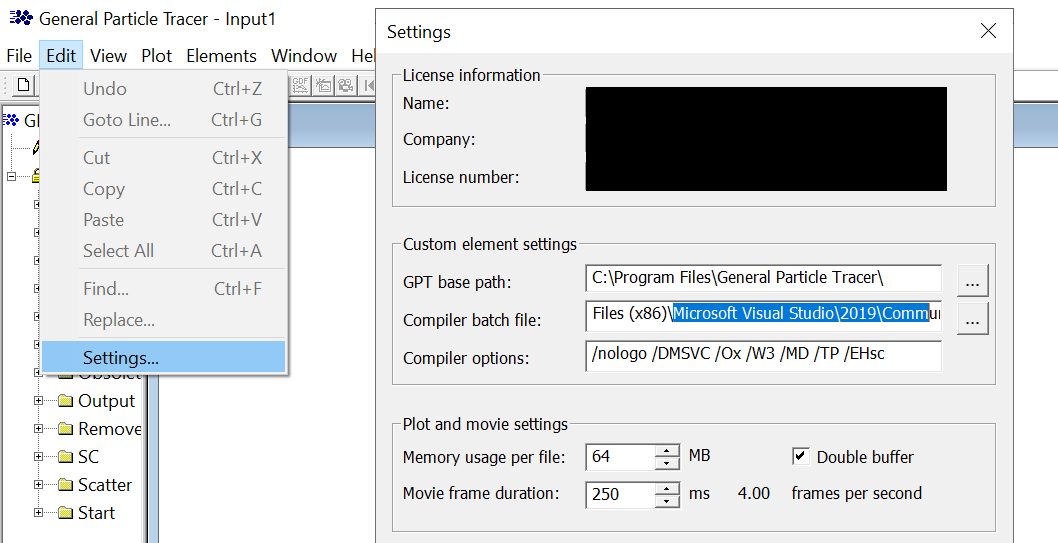The height and width of the screenshot is (543, 1058).
Task: Open the File menu
Action: pos(19,55)
